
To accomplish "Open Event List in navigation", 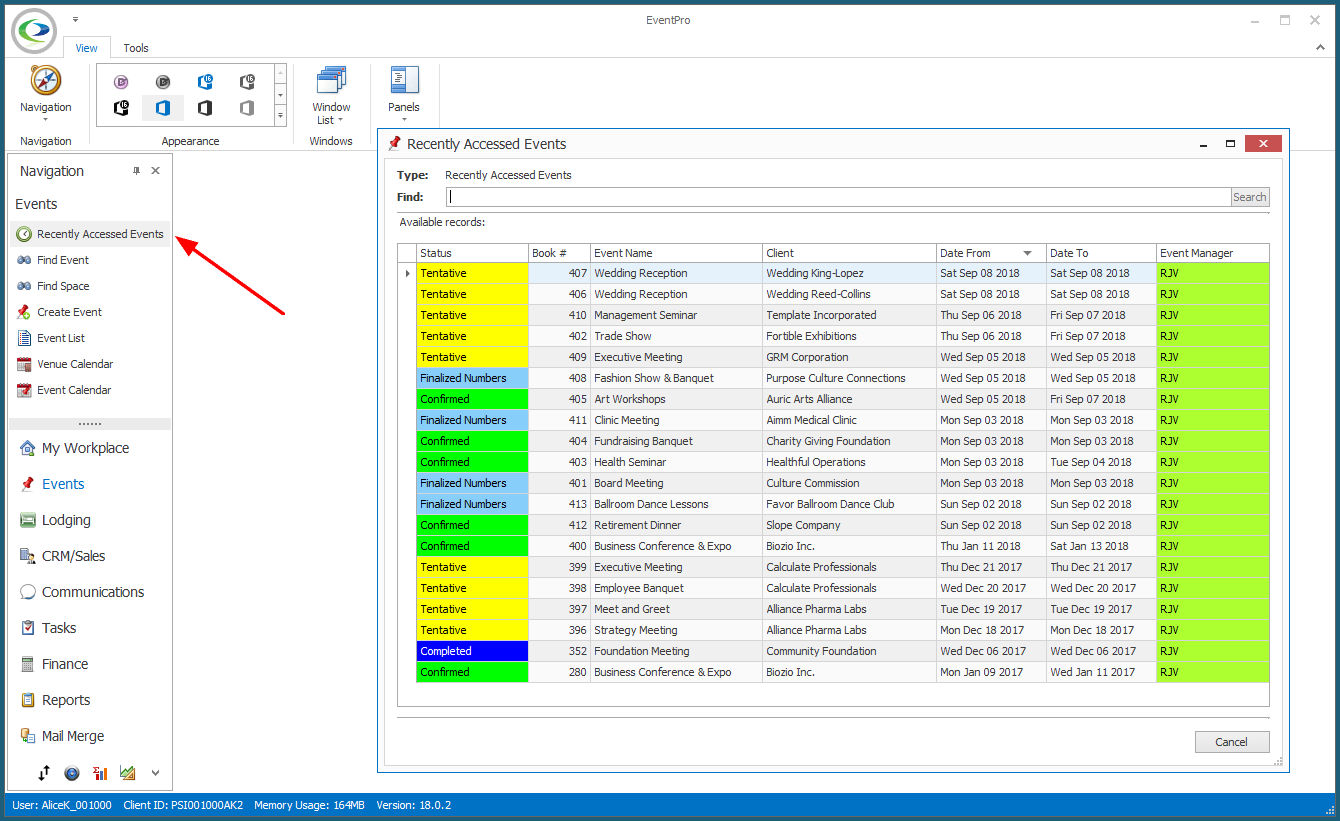I will [51, 338].
